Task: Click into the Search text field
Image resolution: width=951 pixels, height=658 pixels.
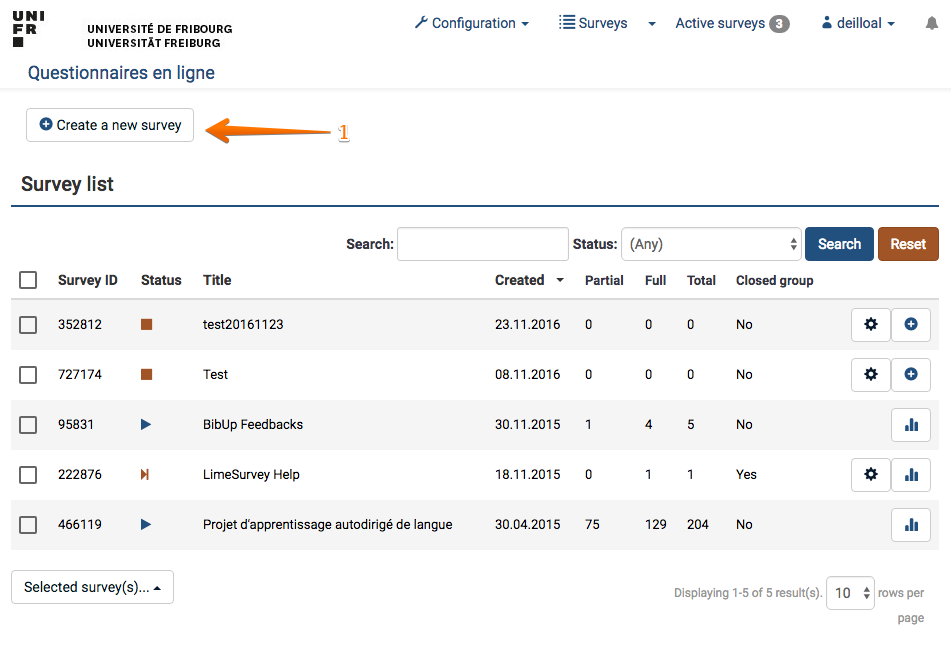Action: coord(482,244)
